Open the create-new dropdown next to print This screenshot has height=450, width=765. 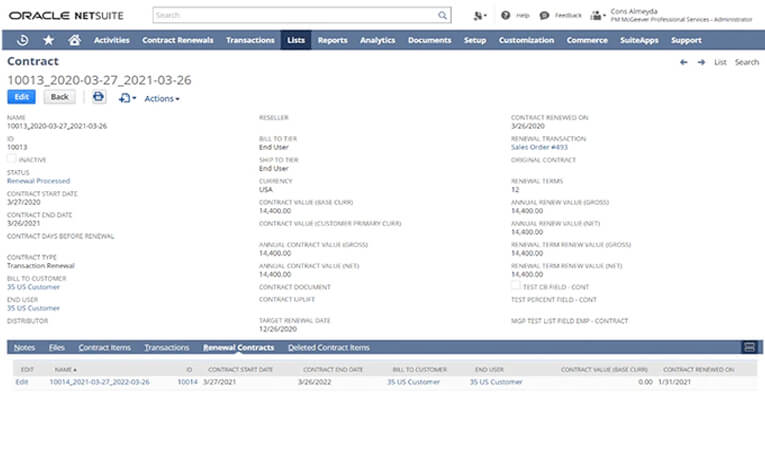coord(127,98)
